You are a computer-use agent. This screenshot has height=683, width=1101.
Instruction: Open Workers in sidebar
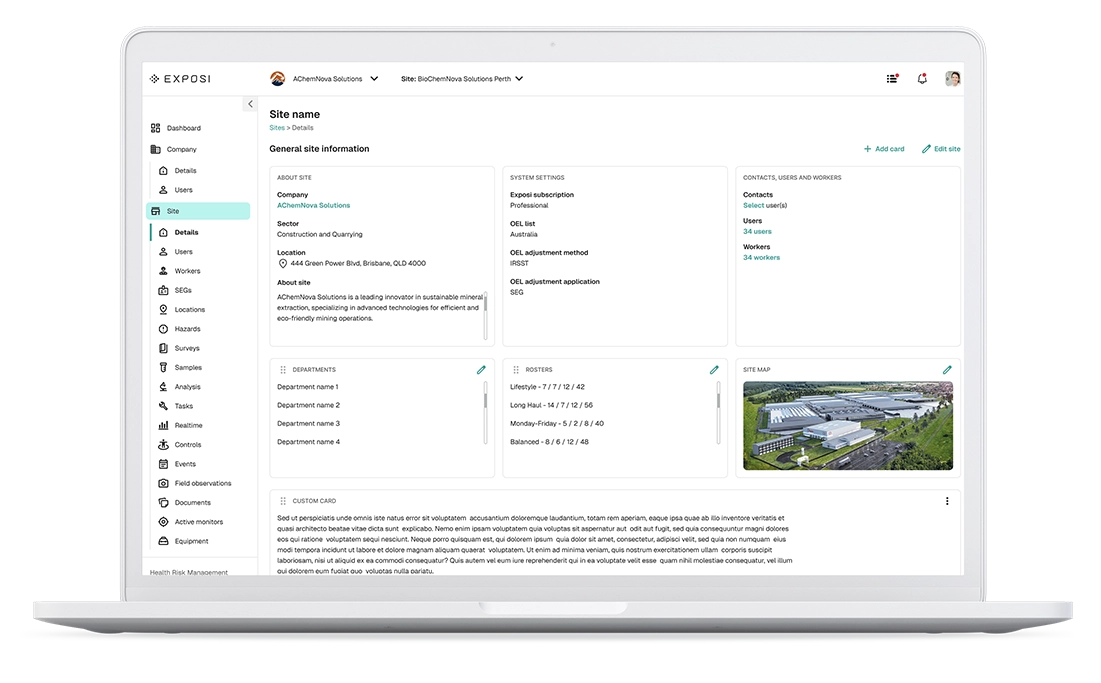click(x=179, y=271)
